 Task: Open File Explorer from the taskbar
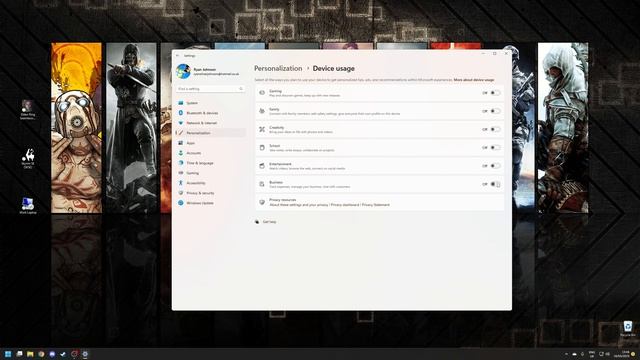(x=30, y=354)
